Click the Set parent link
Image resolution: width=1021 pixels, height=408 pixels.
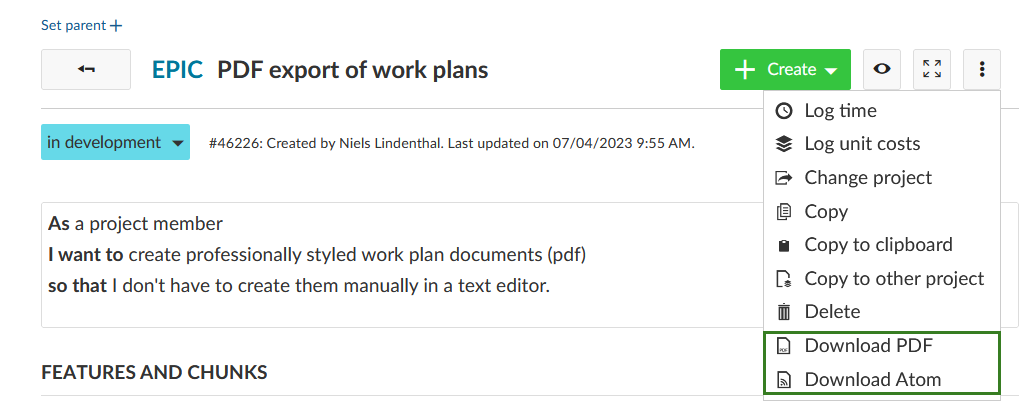(x=81, y=25)
